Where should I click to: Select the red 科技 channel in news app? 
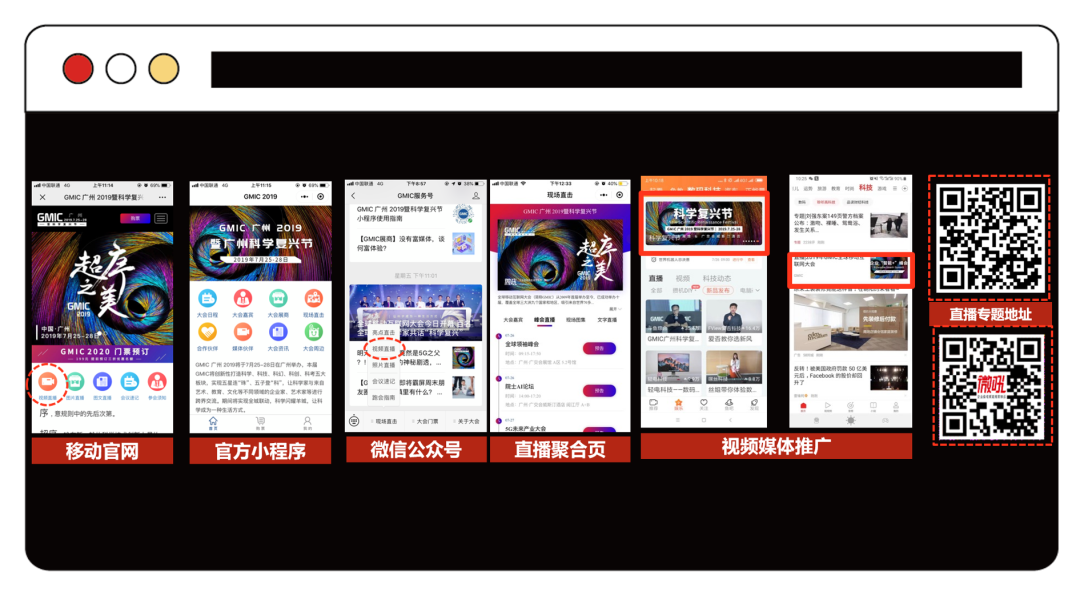coord(866,188)
